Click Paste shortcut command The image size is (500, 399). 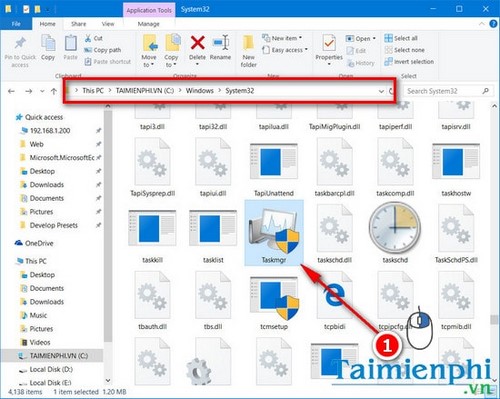tap(107, 62)
